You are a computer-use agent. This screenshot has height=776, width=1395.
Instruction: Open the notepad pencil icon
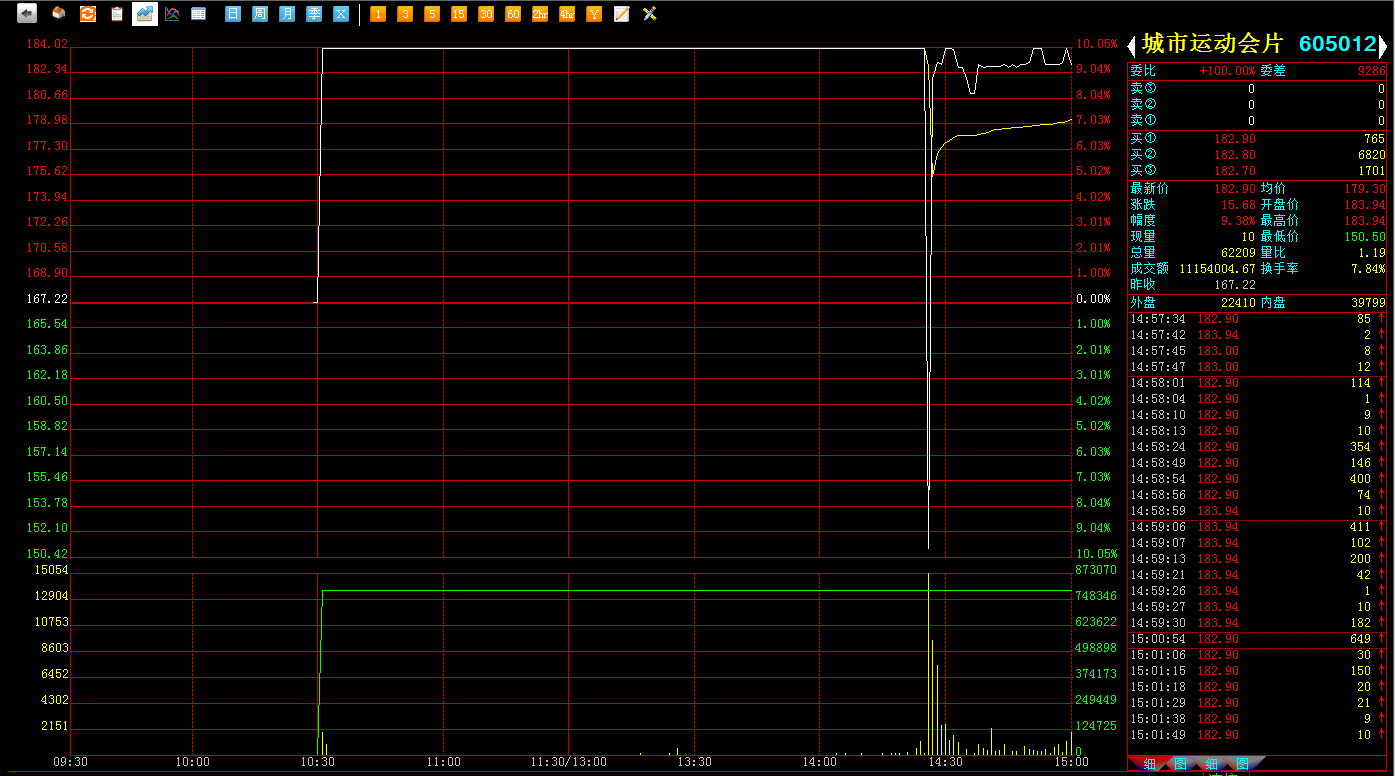point(621,14)
